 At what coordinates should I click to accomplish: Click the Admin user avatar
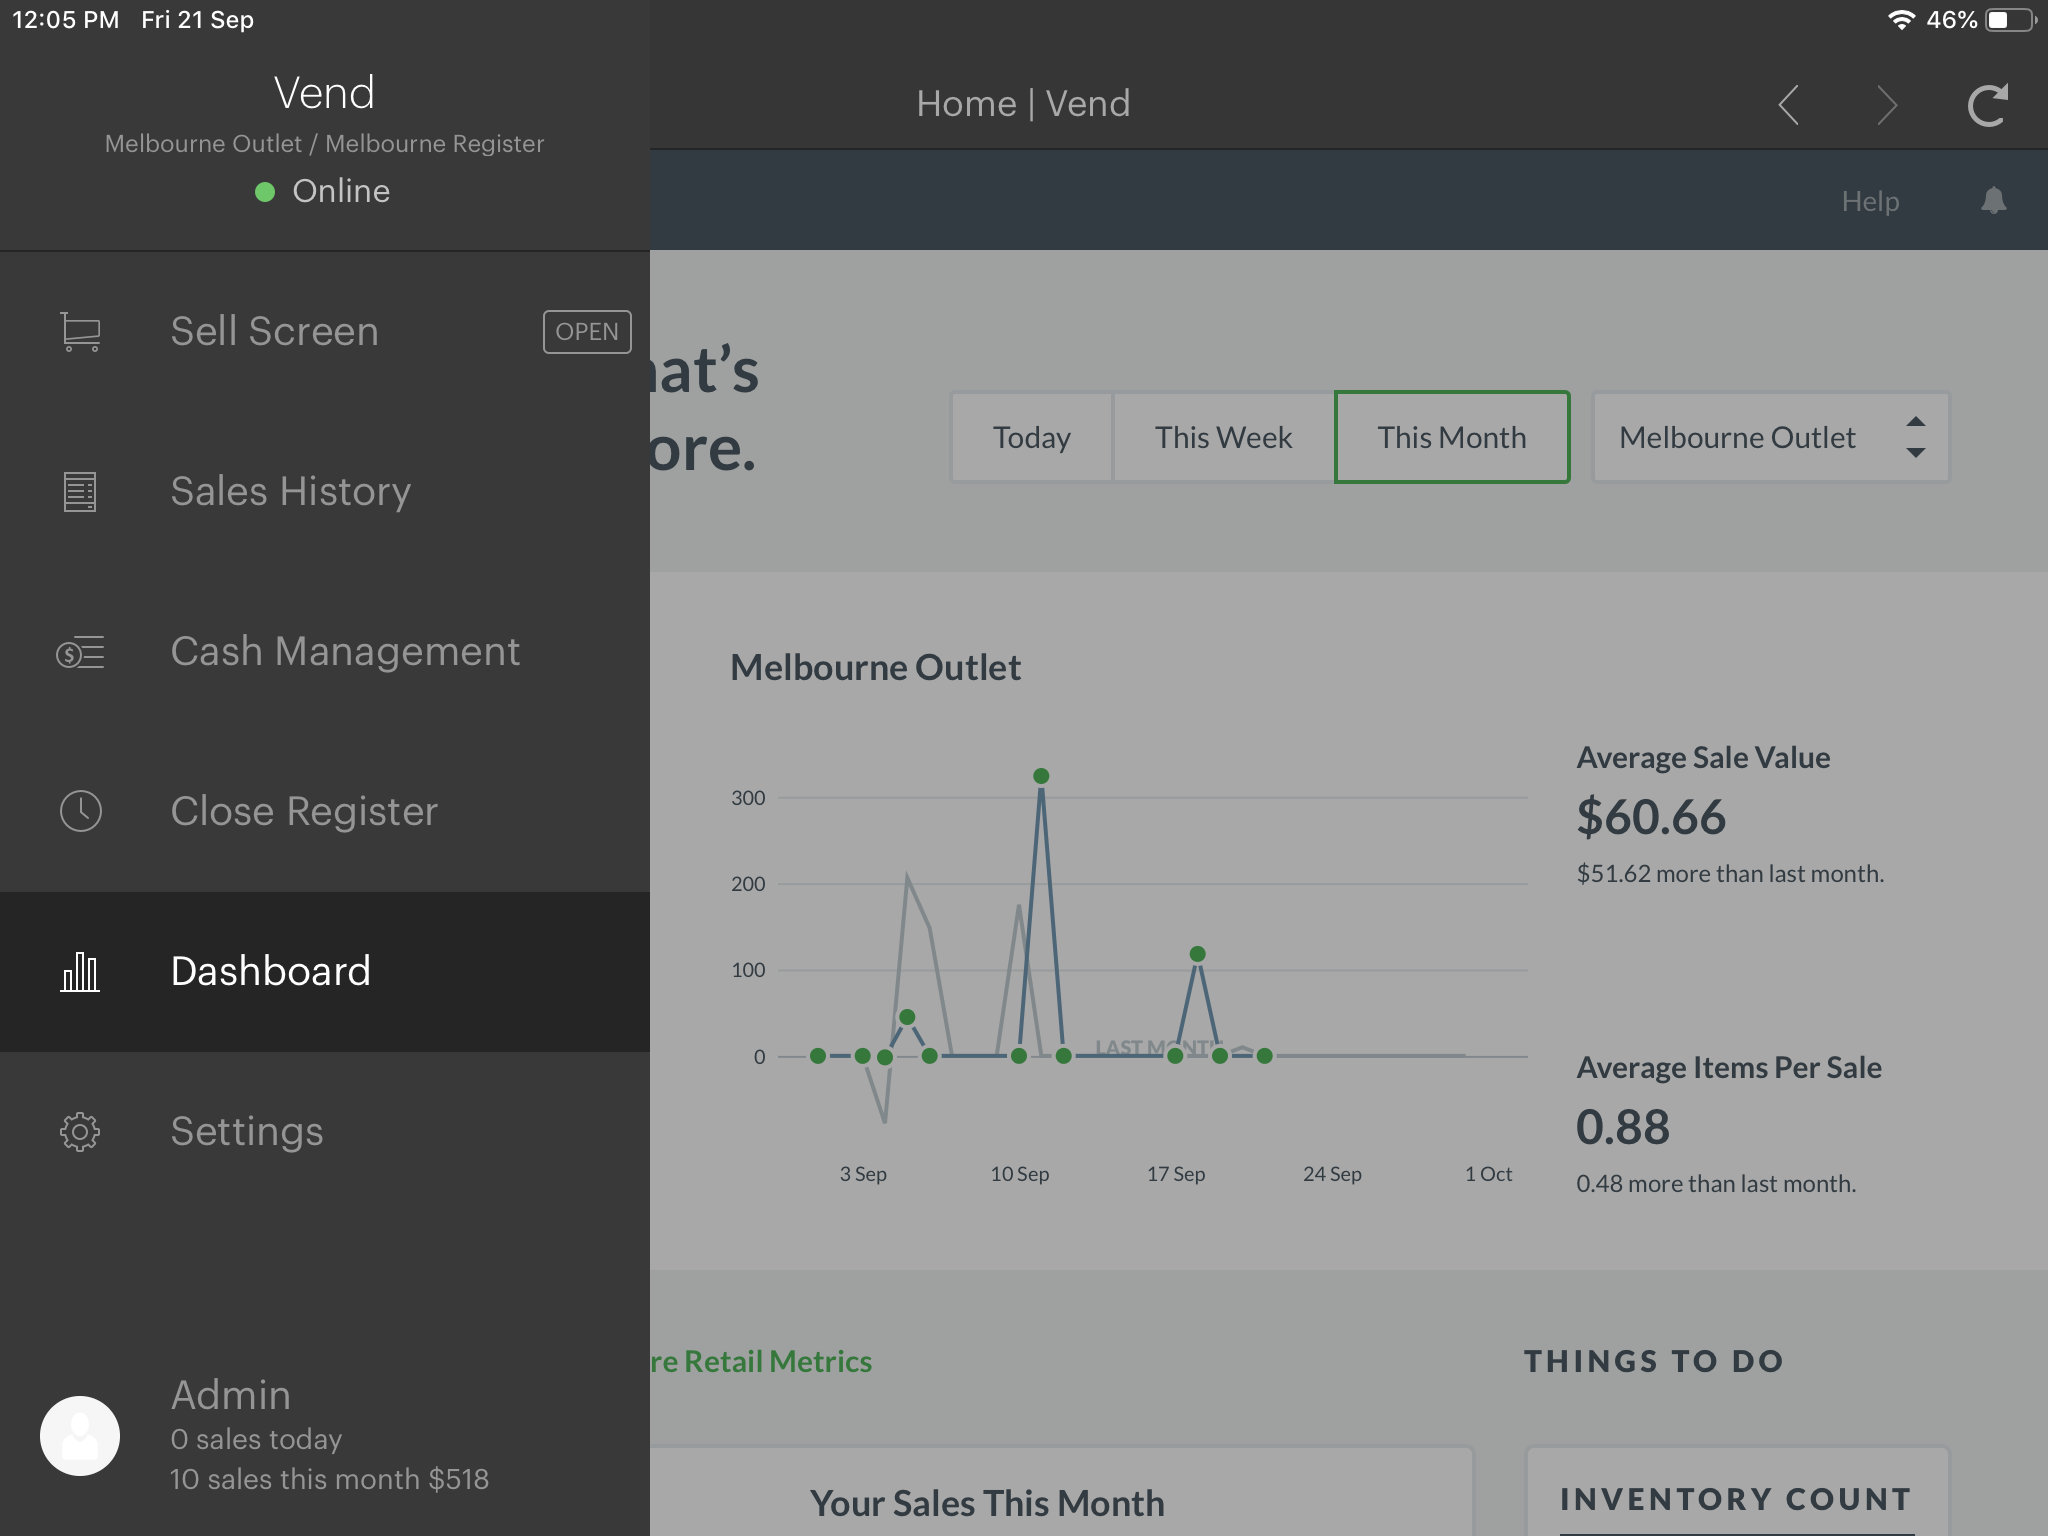(x=80, y=1436)
